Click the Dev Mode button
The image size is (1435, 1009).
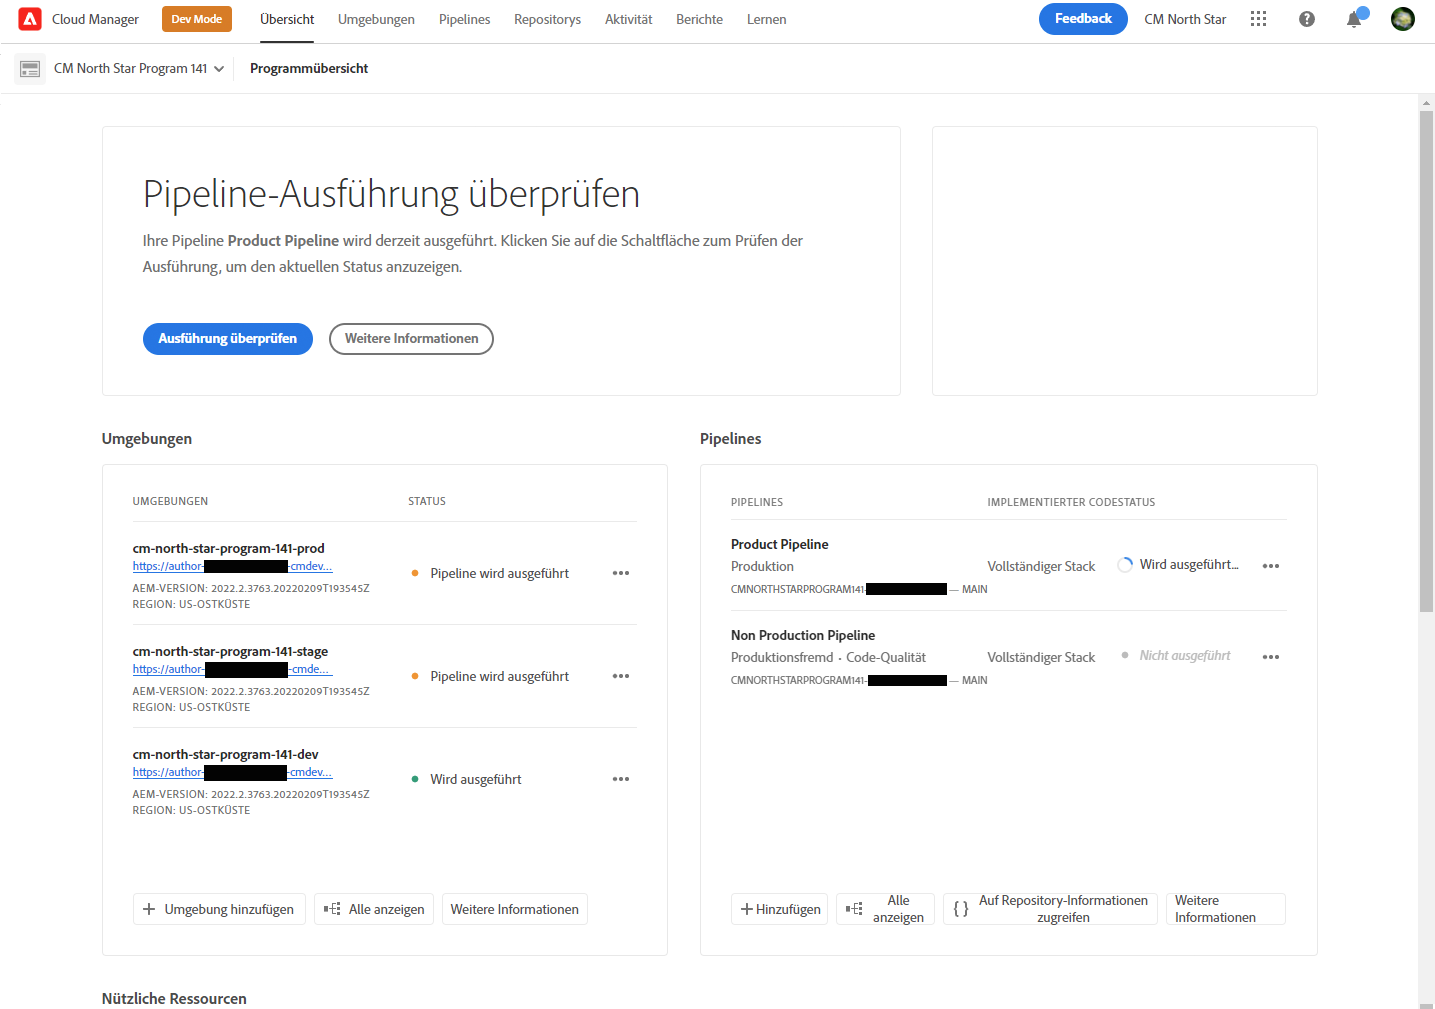click(197, 19)
